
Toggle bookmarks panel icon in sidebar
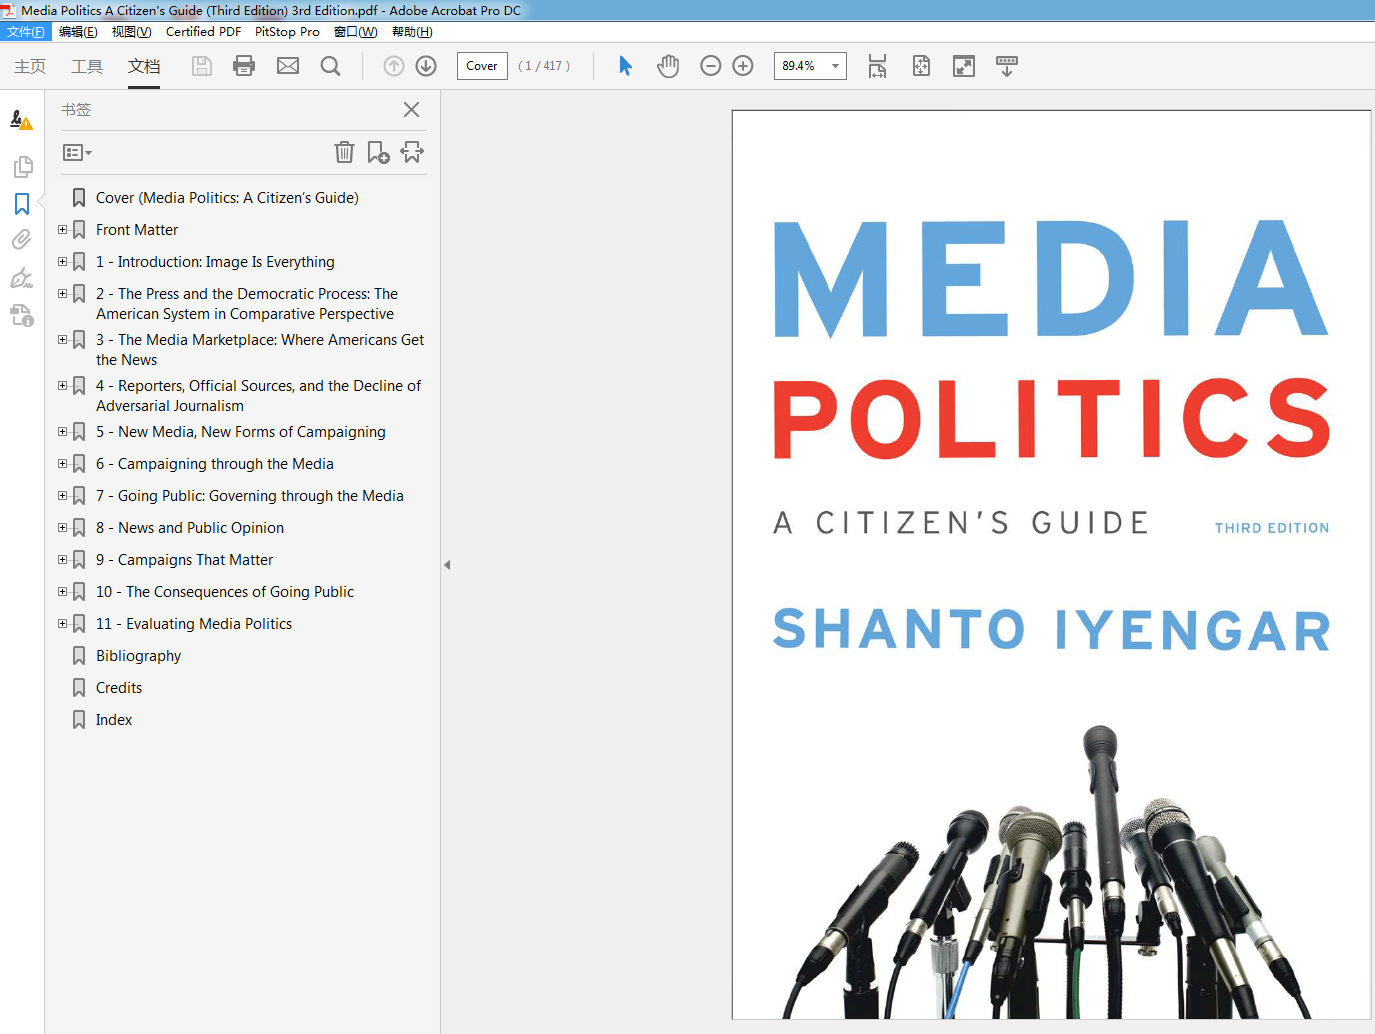coord(22,203)
